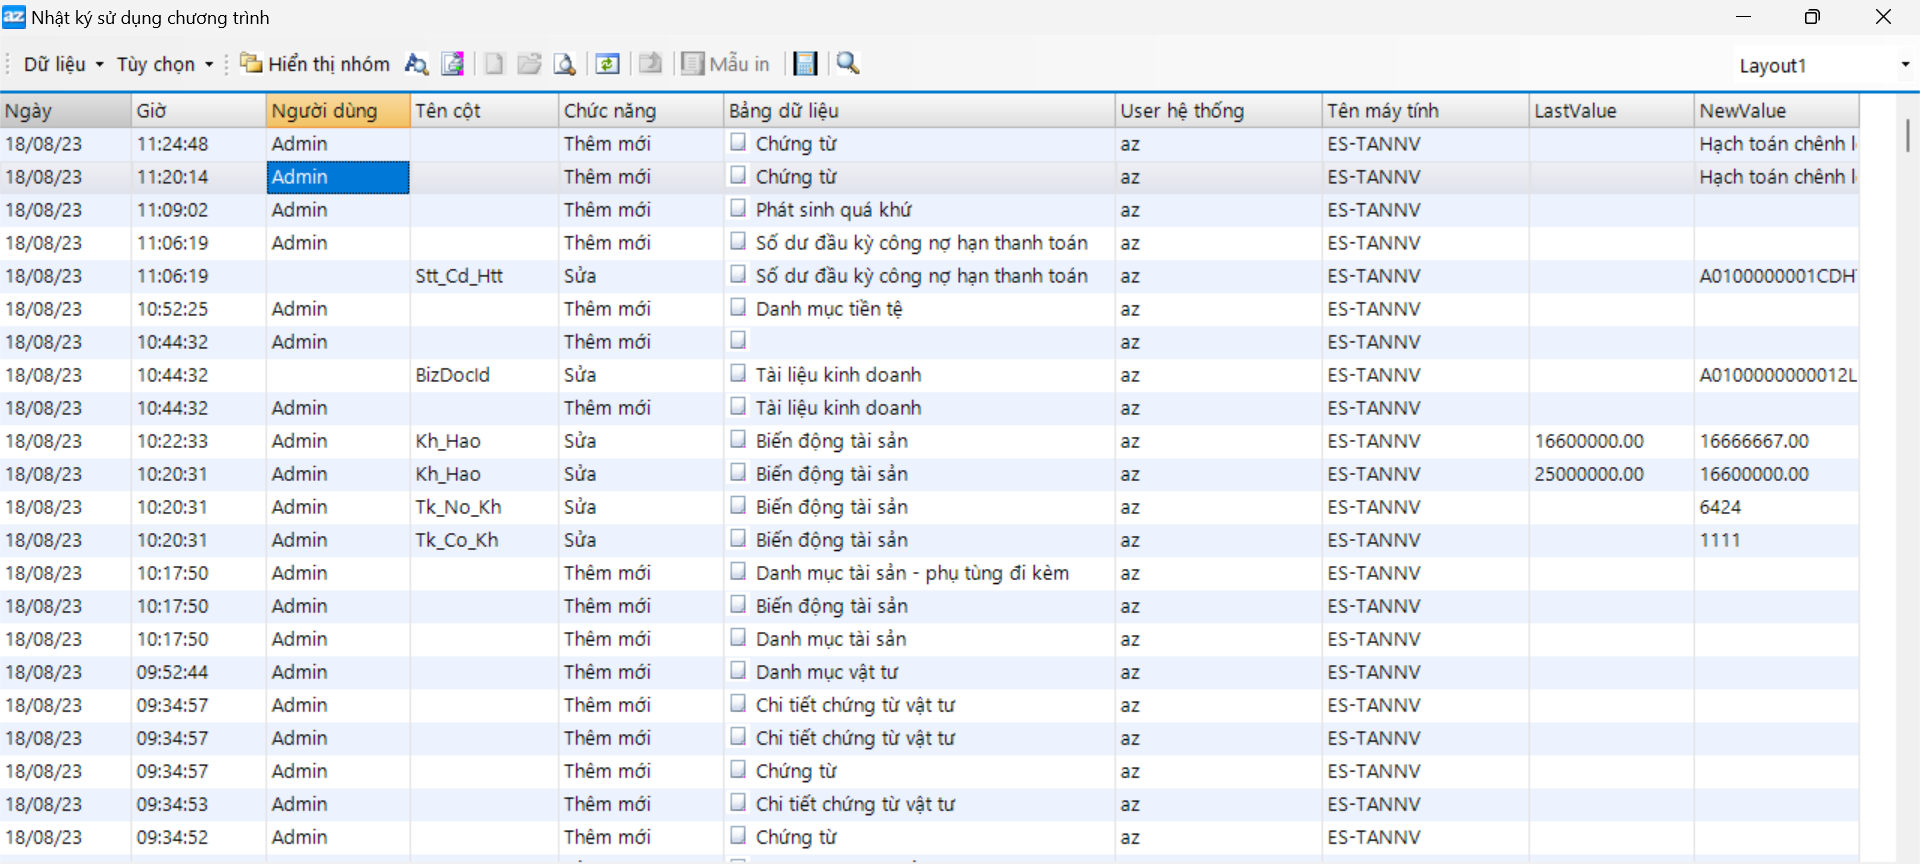Open the calculator icon in the toolbar
Screen dimensions: 1920x864
coord(805,64)
